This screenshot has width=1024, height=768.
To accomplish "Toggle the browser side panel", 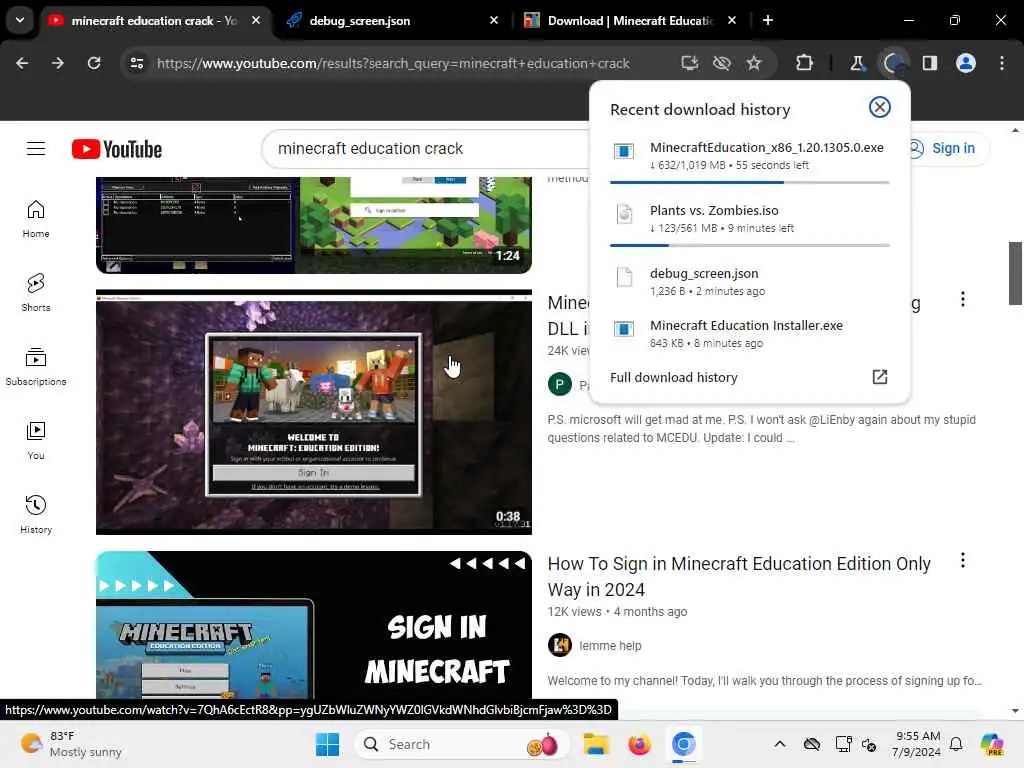I will (x=930, y=63).
